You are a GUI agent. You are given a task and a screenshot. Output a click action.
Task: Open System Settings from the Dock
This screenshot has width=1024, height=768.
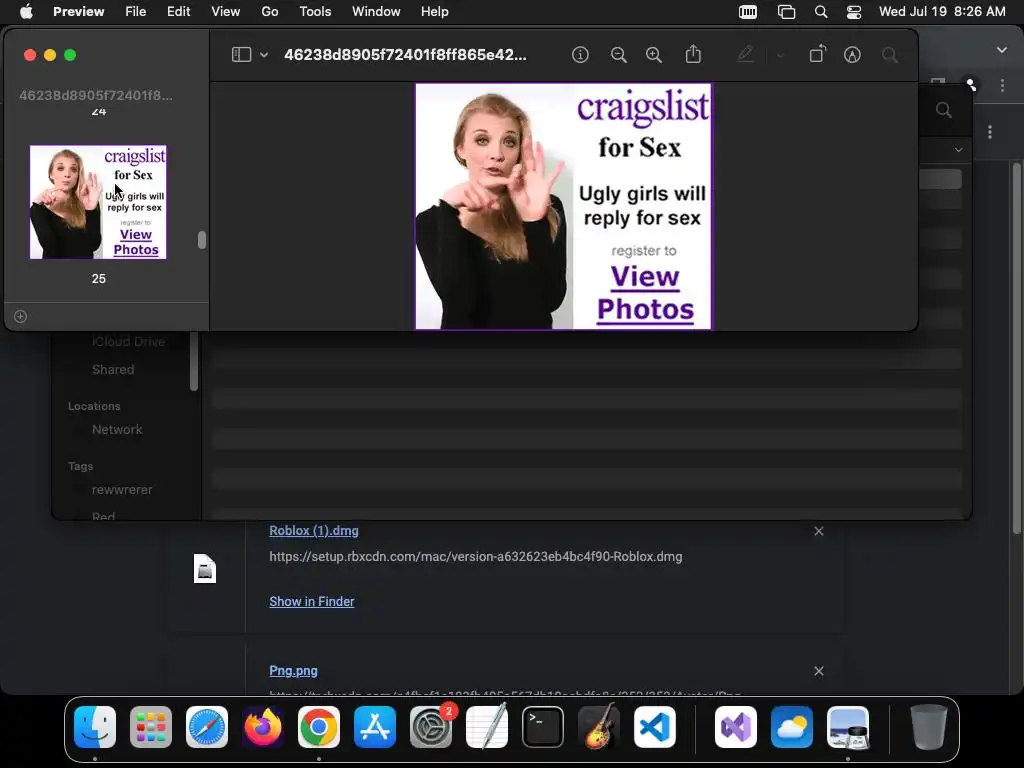pyautogui.click(x=431, y=727)
